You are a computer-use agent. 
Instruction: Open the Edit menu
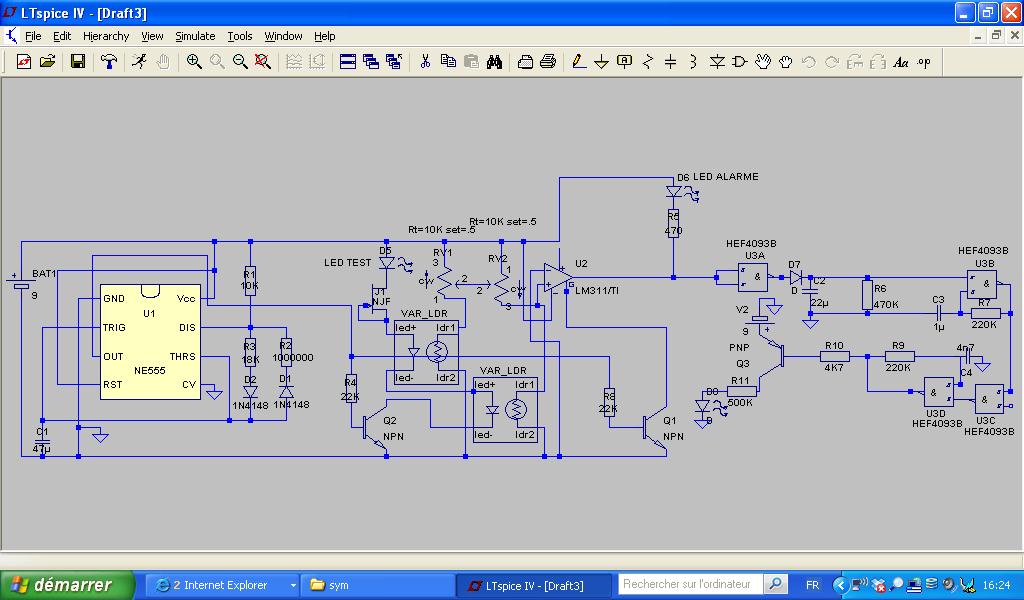(x=62, y=36)
